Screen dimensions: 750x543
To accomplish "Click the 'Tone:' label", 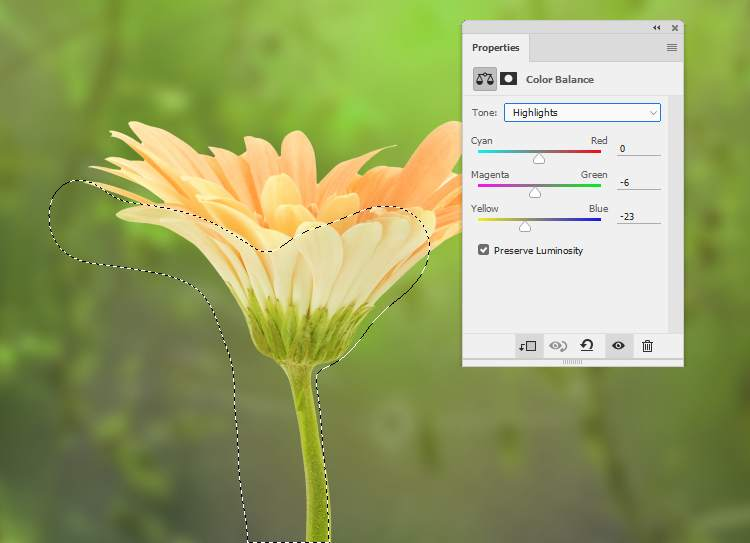I will (484, 112).
